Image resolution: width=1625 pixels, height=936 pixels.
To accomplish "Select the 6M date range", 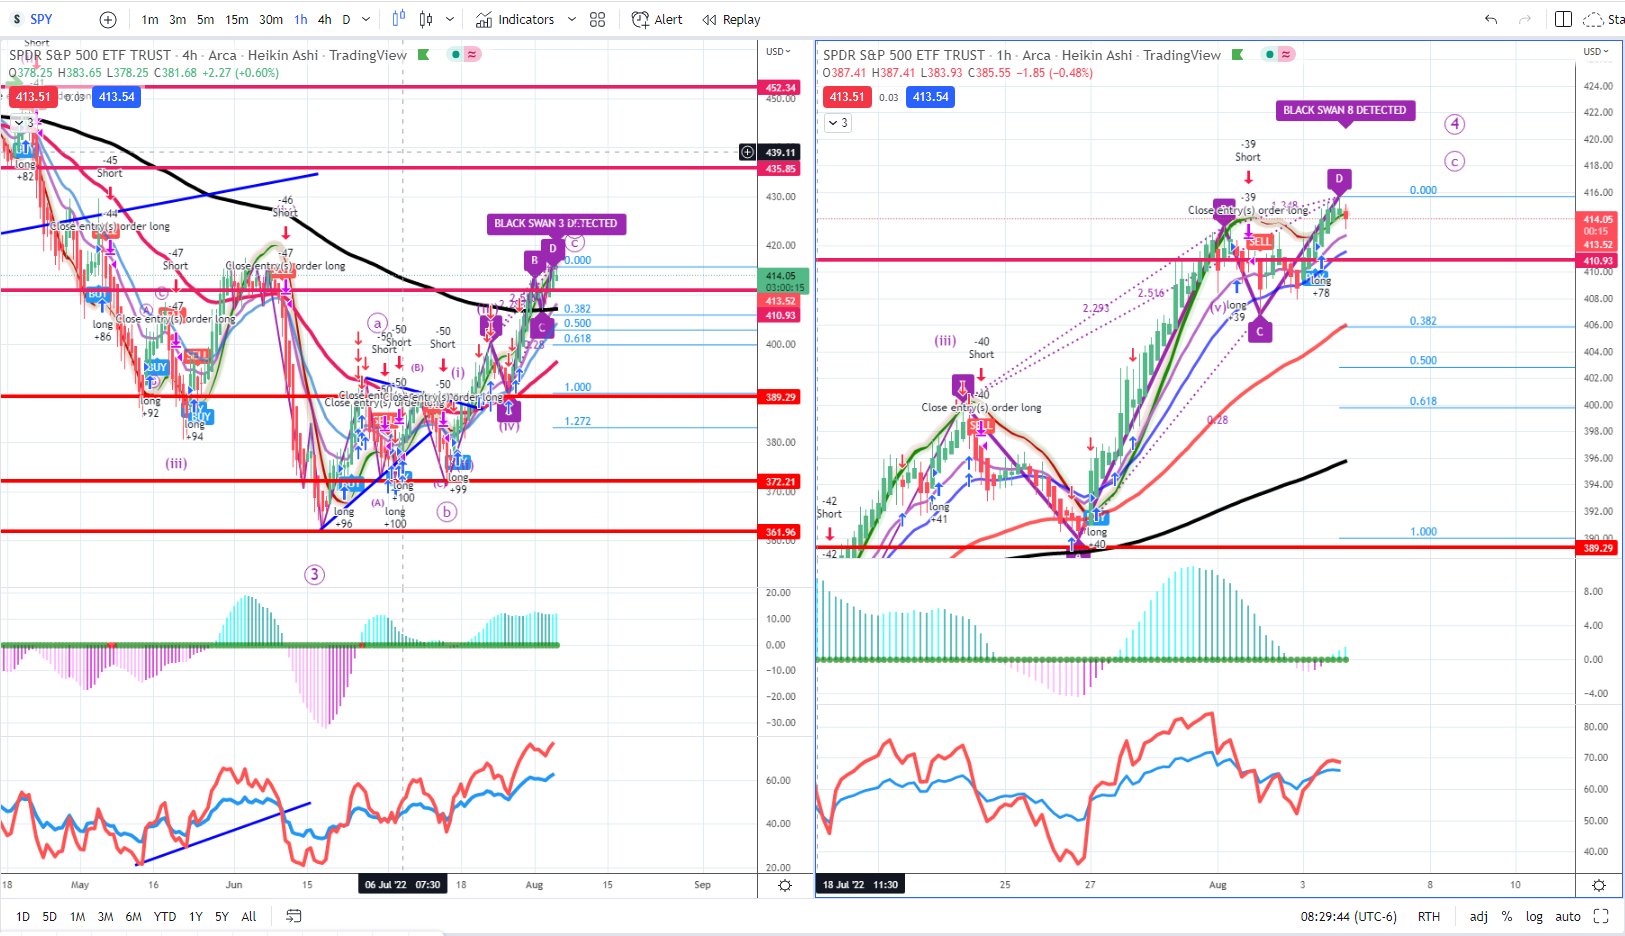I will click(x=133, y=916).
